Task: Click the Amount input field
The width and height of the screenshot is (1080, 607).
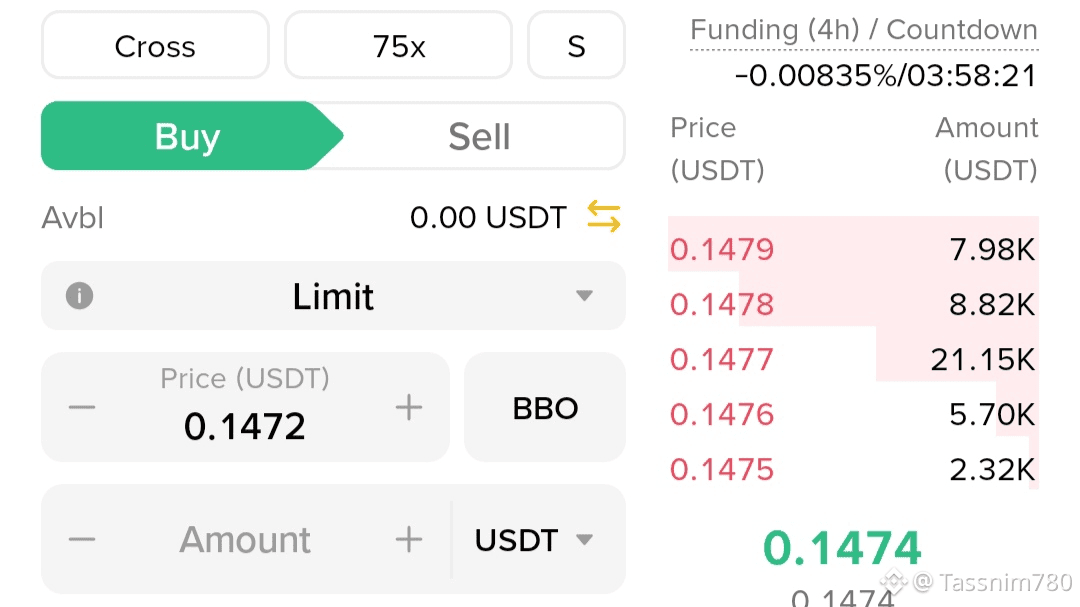Action: point(245,540)
